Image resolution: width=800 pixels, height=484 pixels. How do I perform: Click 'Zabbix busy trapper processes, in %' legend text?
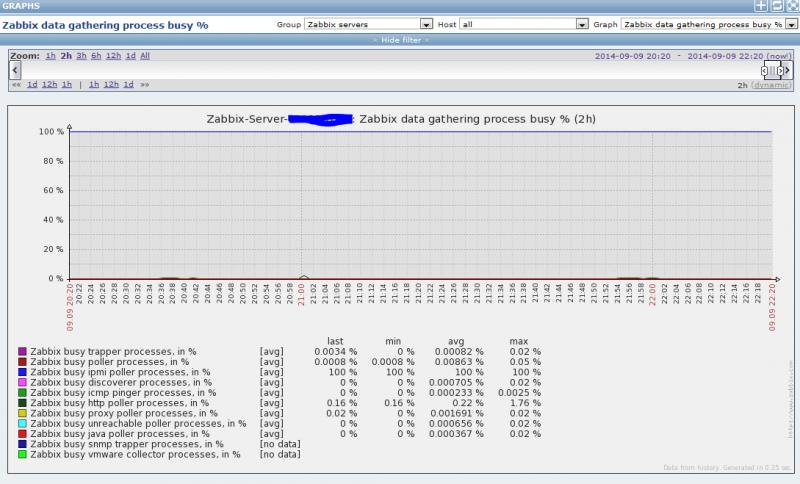113,351
